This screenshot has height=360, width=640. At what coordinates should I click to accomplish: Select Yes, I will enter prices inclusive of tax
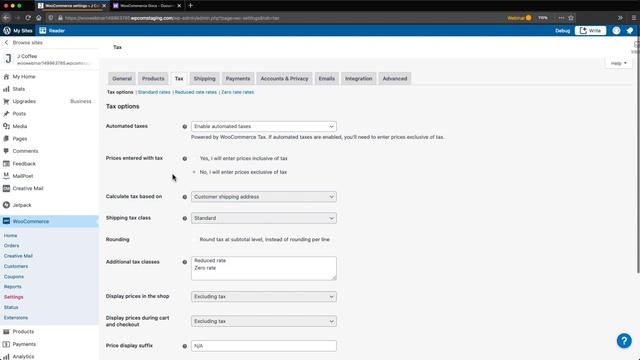click(194, 158)
